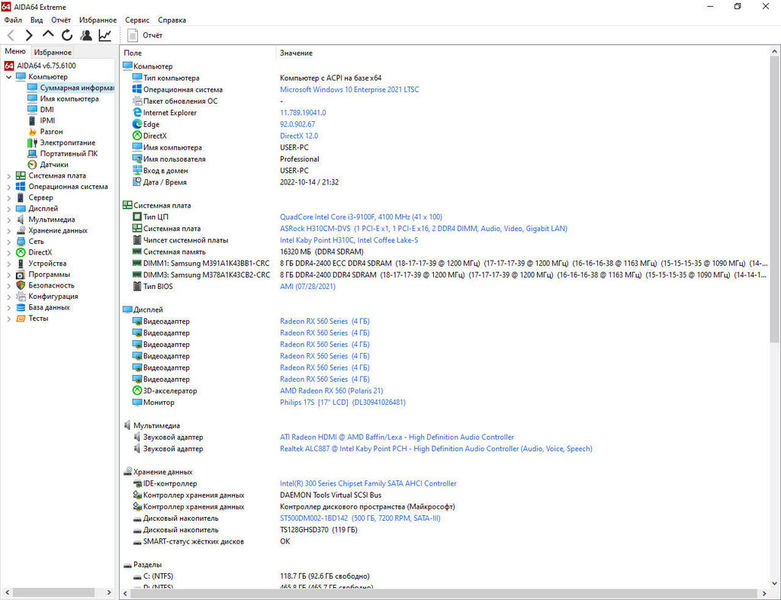Screen dimensions: 781x600
Task: Expand the Хранение данных tree node
Action: click(8, 231)
